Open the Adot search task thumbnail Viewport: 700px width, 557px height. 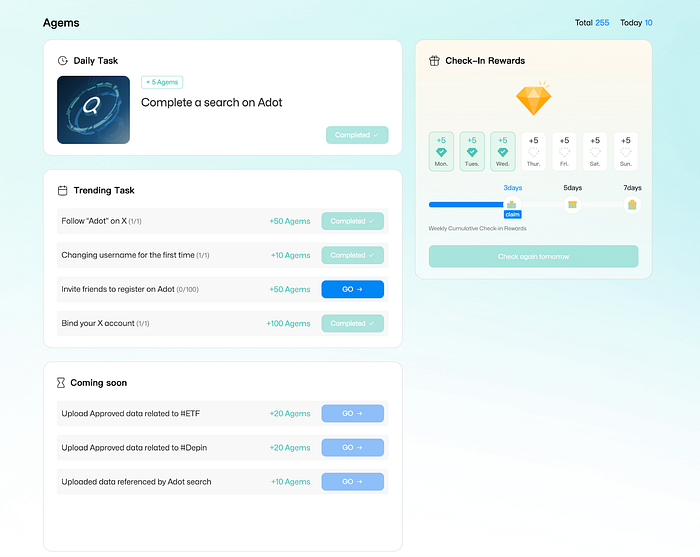(93, 110)
